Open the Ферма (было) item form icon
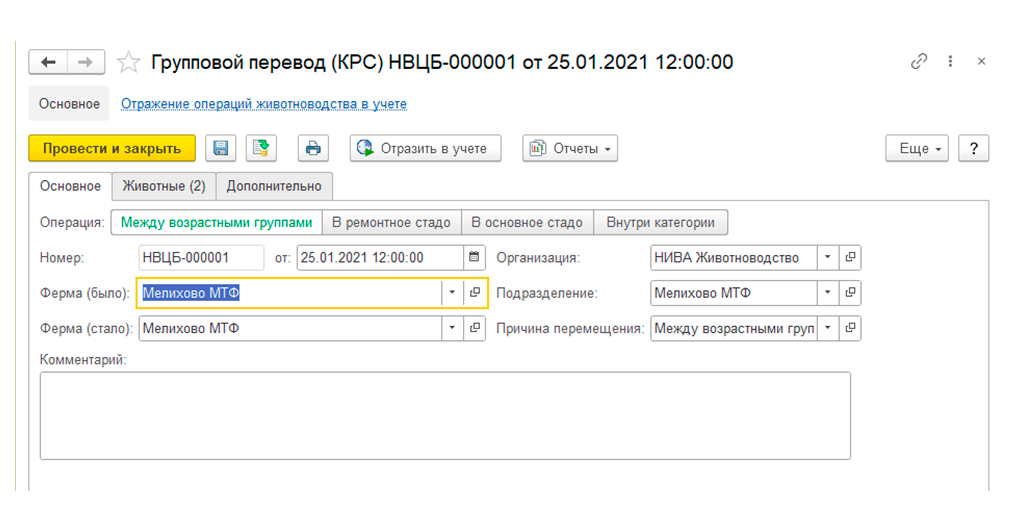 coord(475,292)
